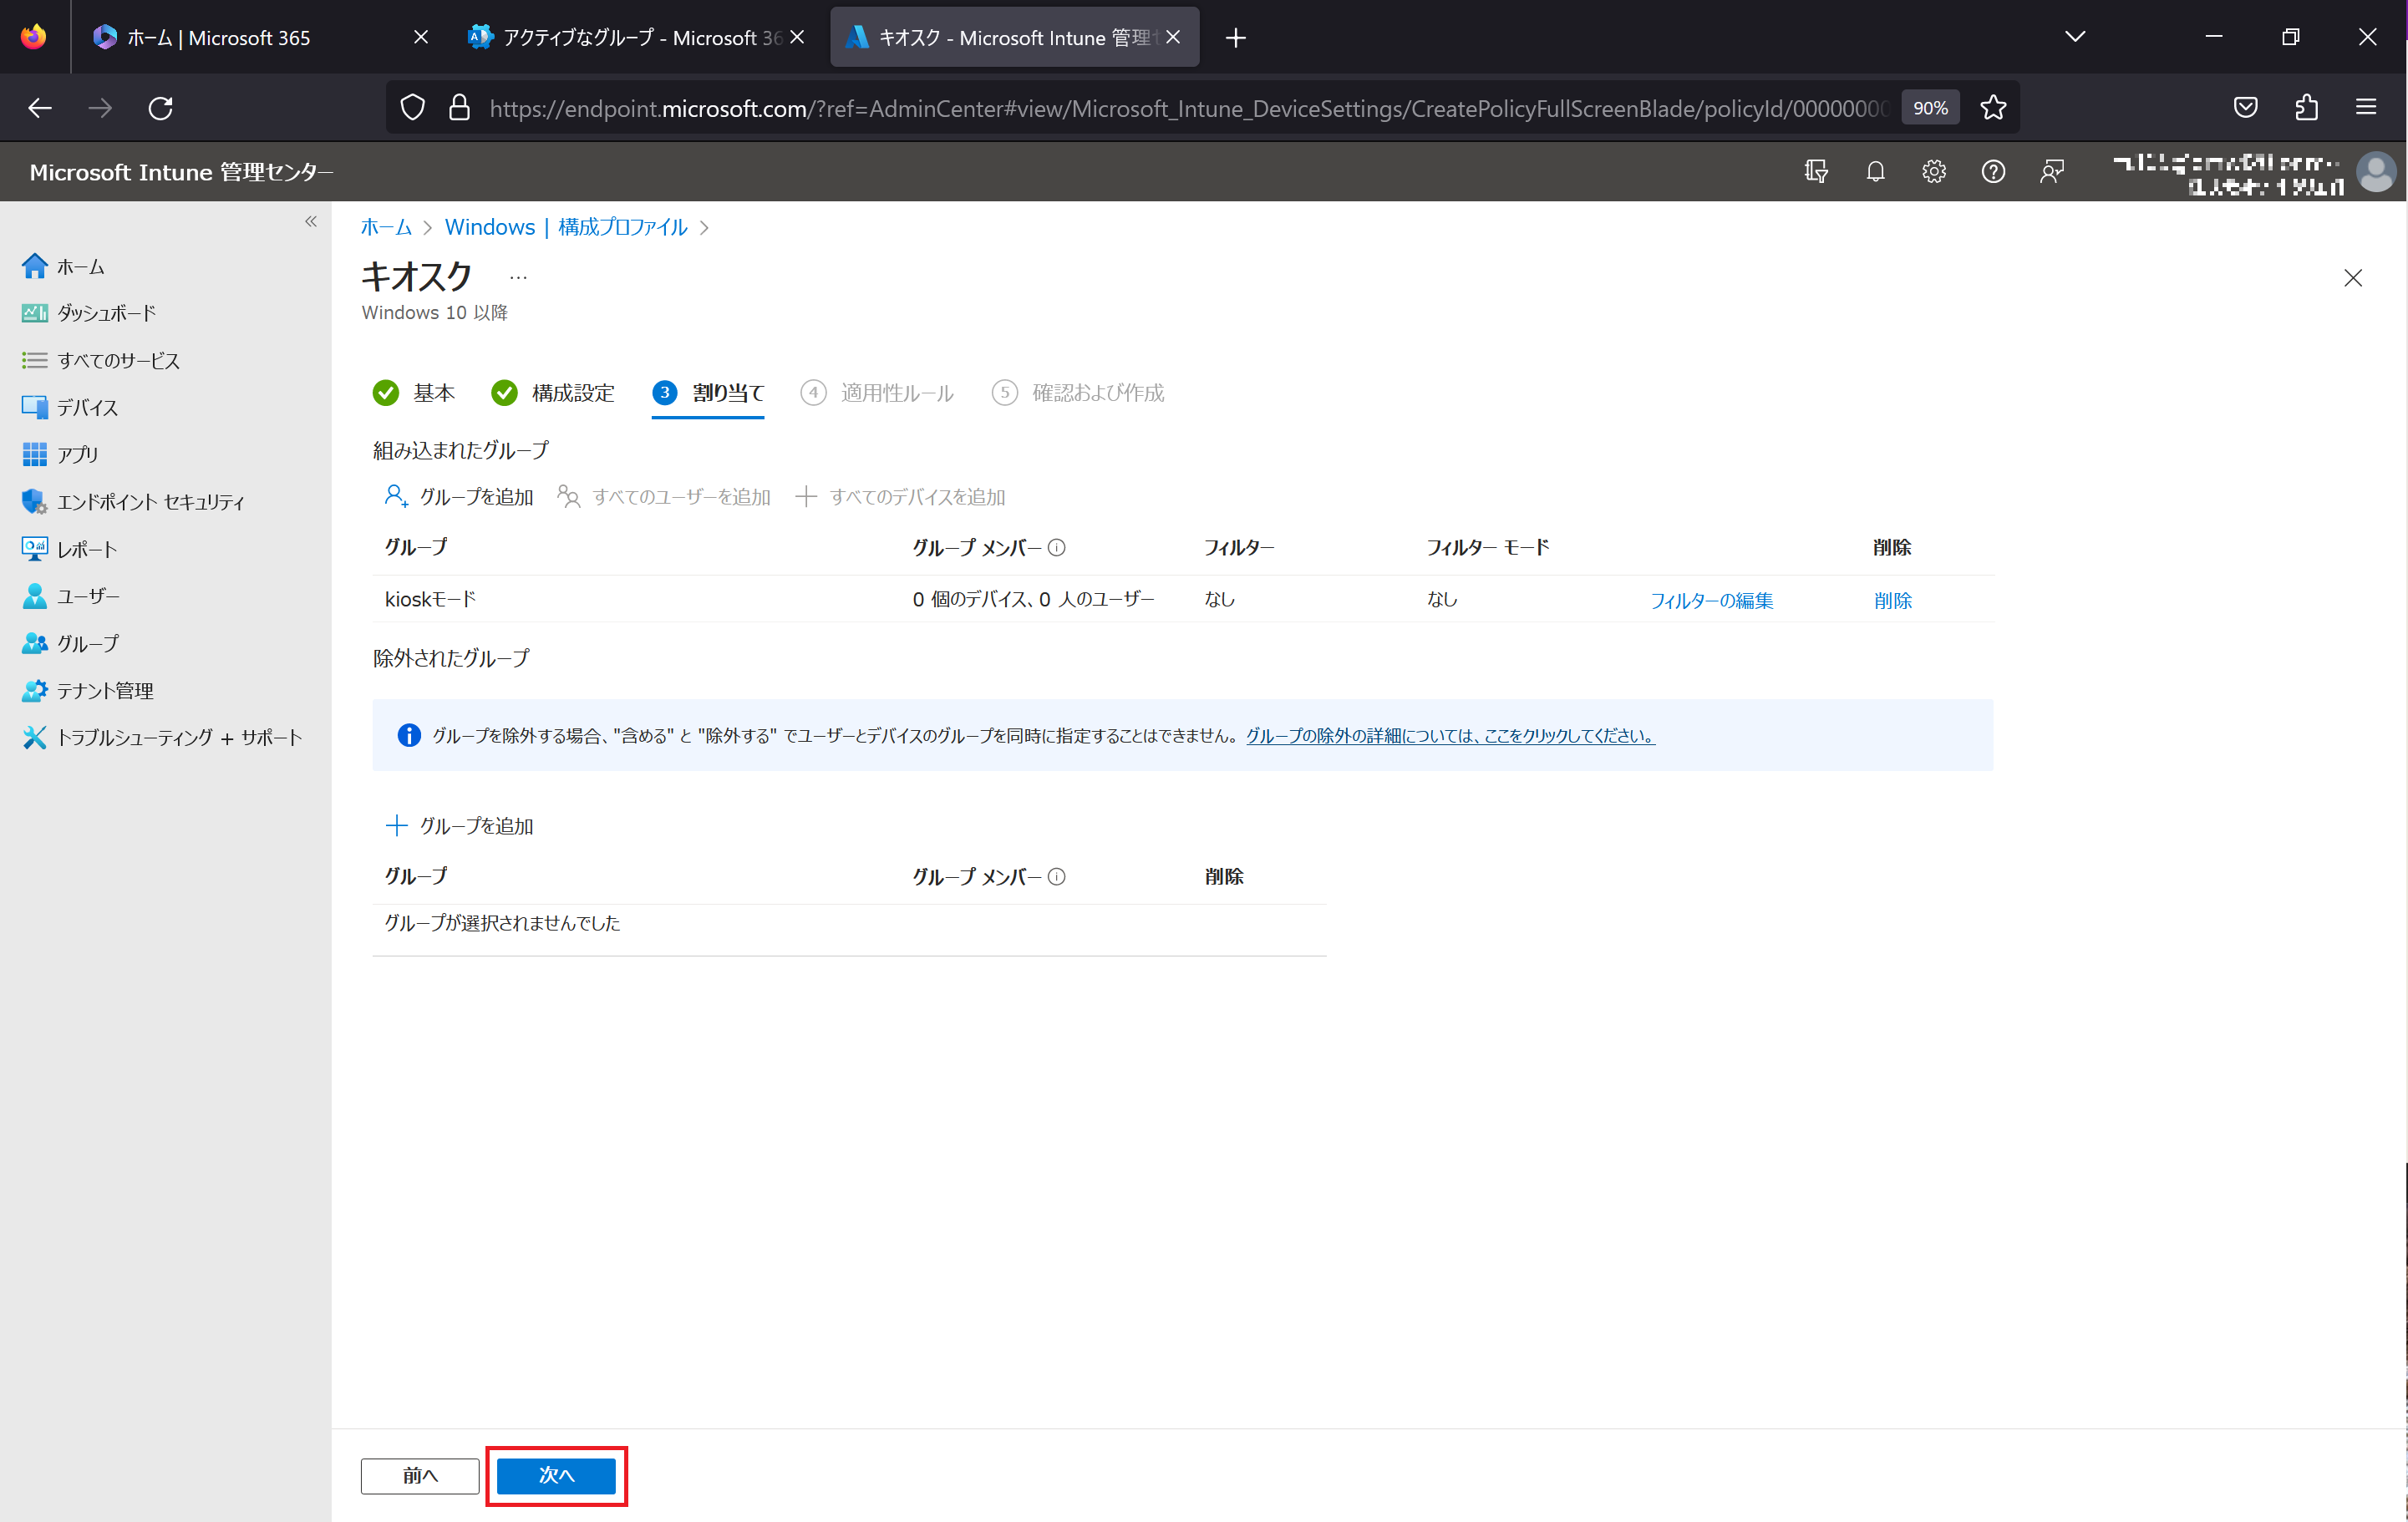
Task: Delete the kioskモード group row
Action: pyautogui.click(x=1892, y=600)
